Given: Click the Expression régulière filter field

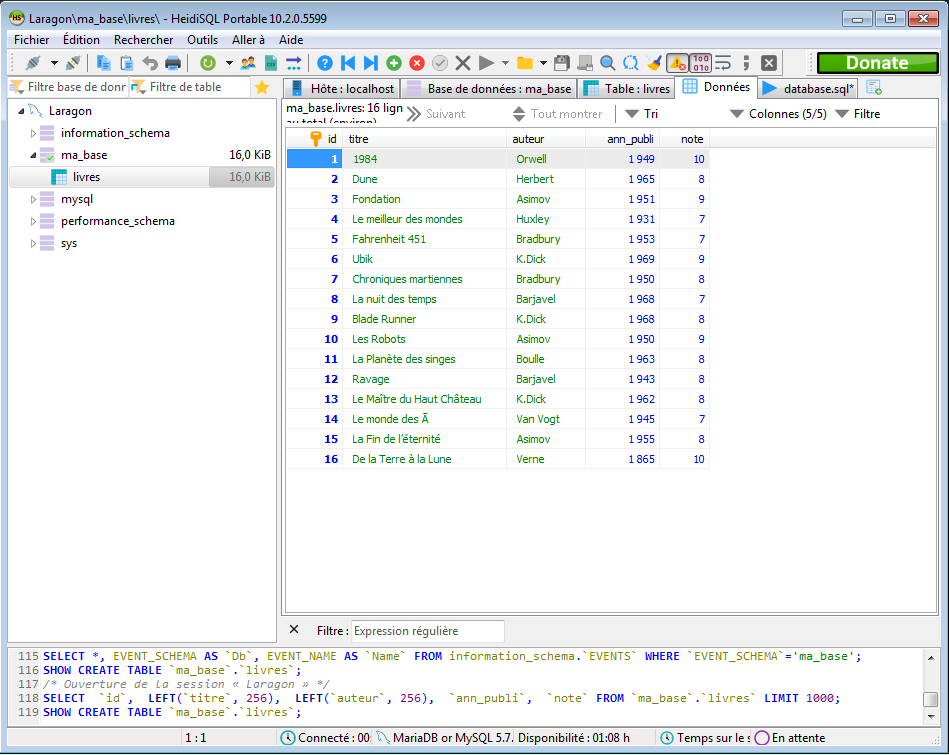Looking at the screenshot, I should tap(428, 631).
